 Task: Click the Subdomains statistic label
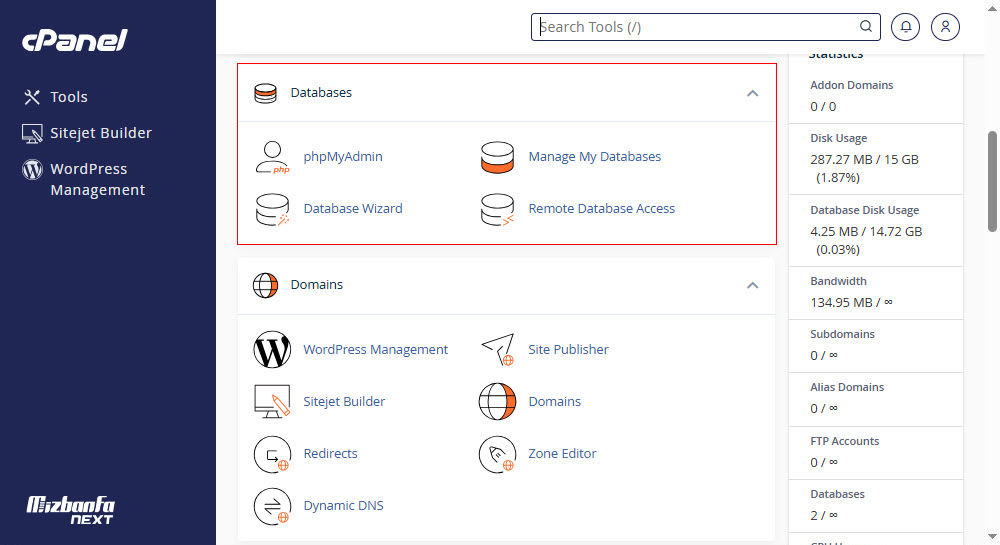[842, 334]
